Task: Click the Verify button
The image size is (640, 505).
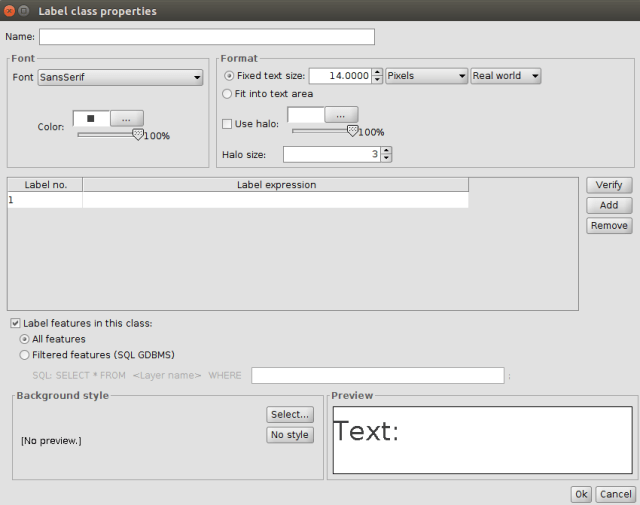Action: point(608,185)
